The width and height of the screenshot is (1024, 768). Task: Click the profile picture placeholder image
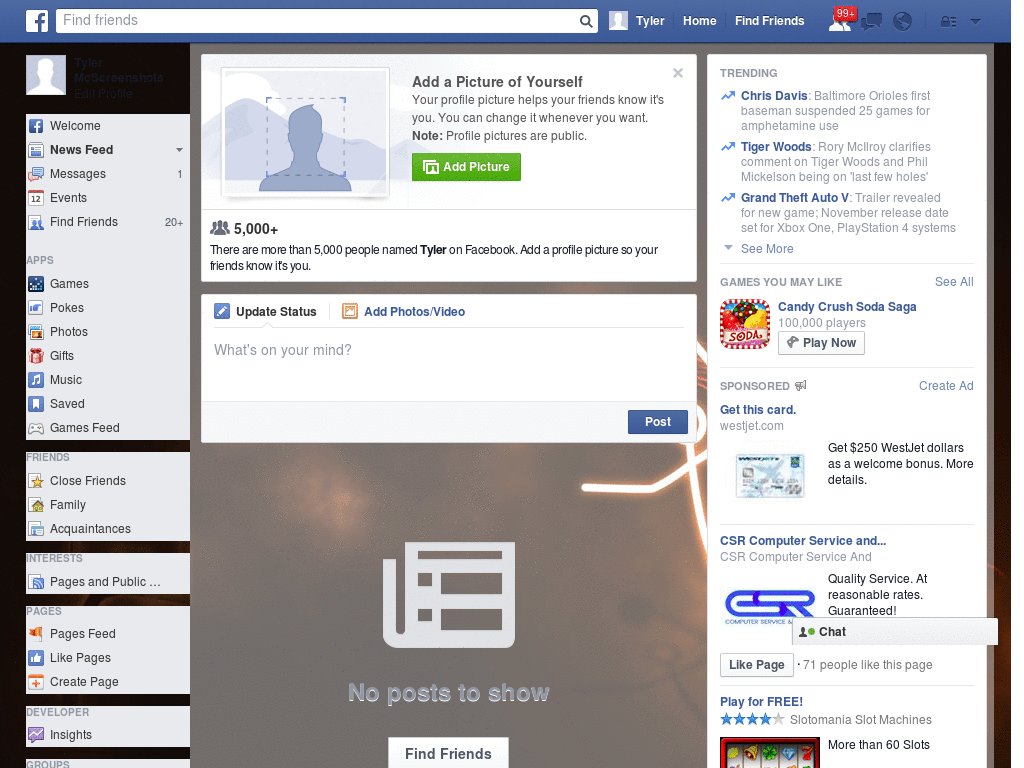click(x=305, y=131)
